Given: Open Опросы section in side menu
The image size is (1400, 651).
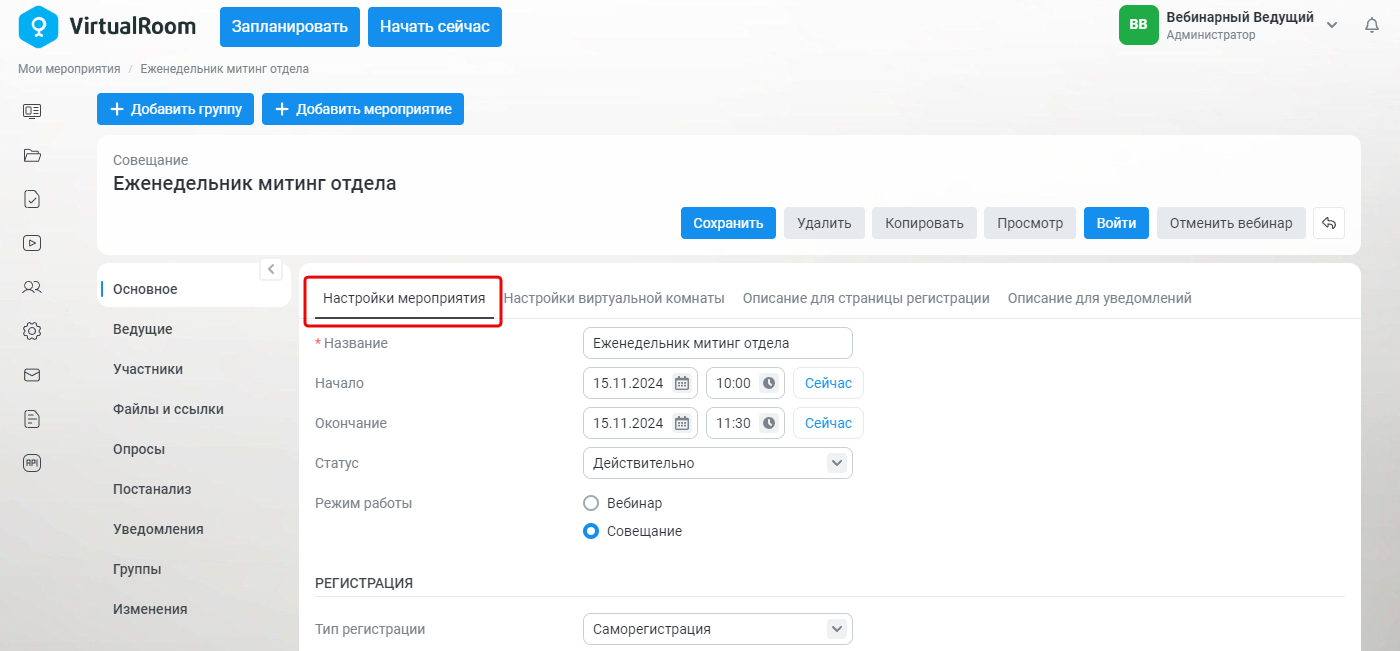Looking at the screenshot, I should [x=139, y=449].
